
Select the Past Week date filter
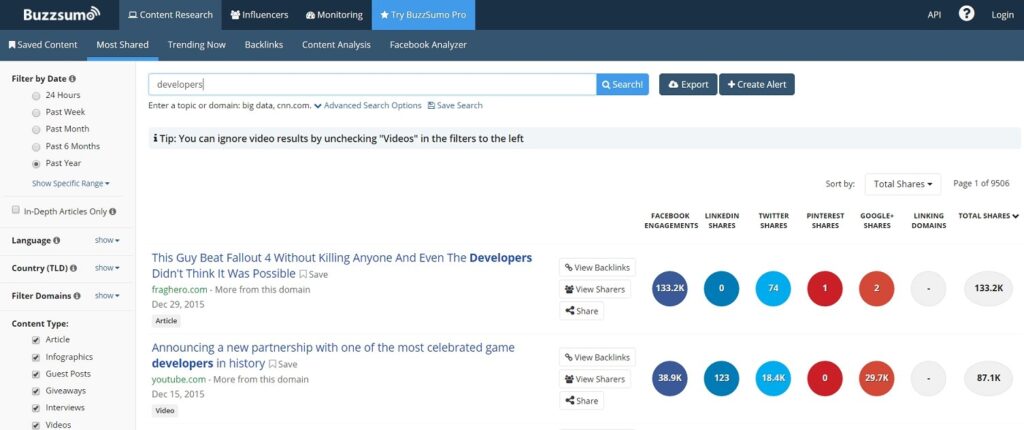37,112
